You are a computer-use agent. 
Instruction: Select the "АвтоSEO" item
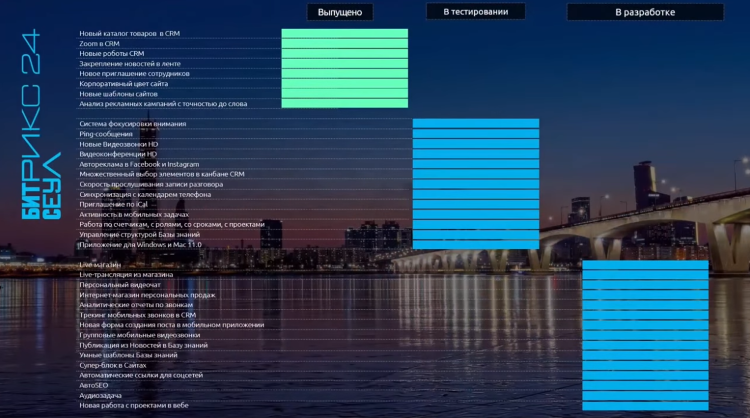click(94, 385)
